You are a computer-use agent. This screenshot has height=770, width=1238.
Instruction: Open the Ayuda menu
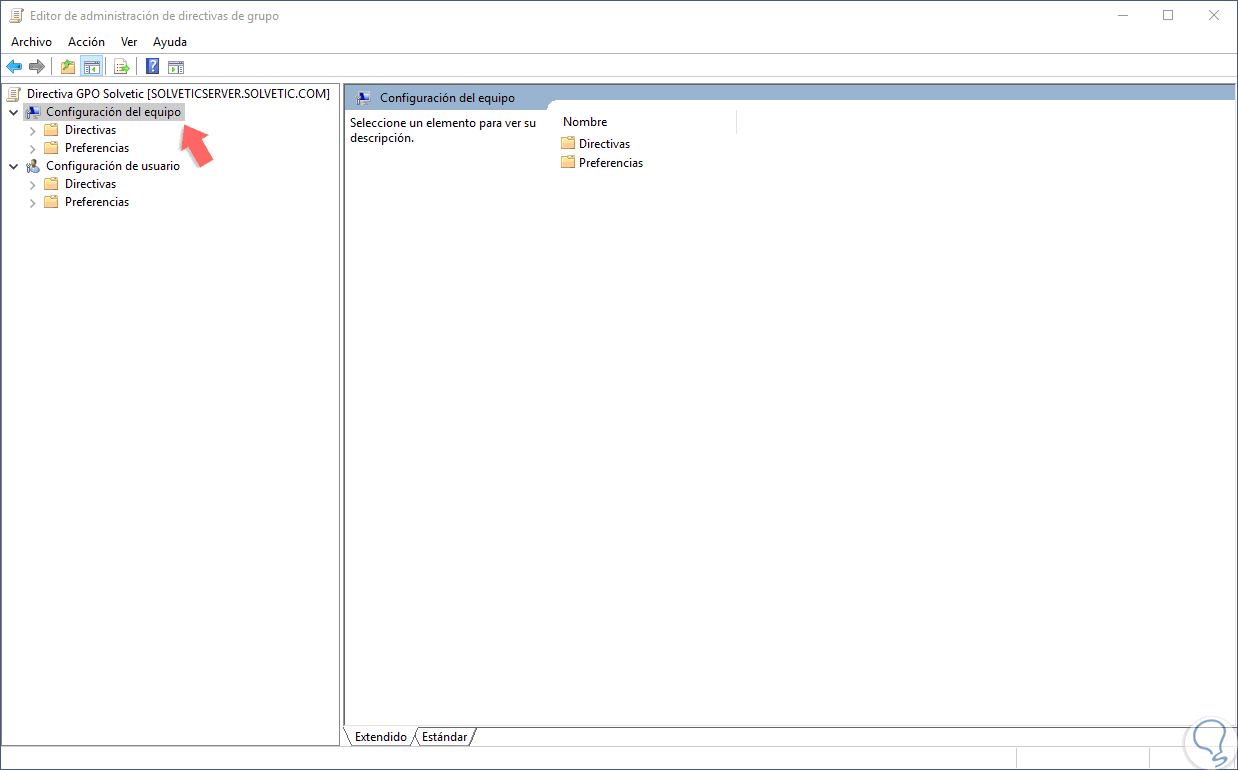click(x=170, y=42)
